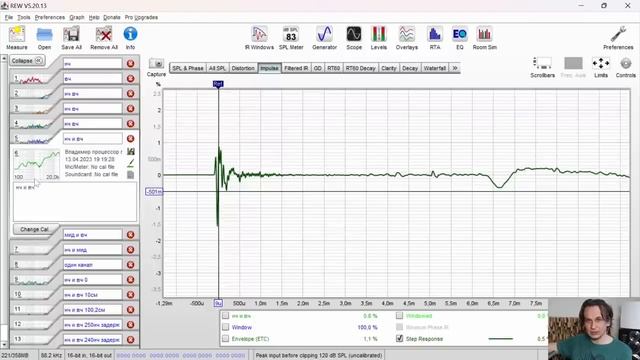Click the measurements list scrollbar up arrow
The height and width of the screenshot is (360, 640).
coord(4,59)
